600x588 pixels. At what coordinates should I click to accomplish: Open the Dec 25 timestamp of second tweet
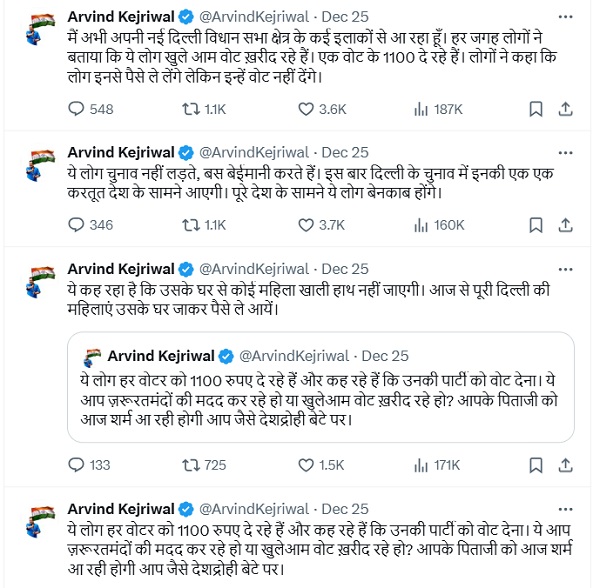click(347, 152)
